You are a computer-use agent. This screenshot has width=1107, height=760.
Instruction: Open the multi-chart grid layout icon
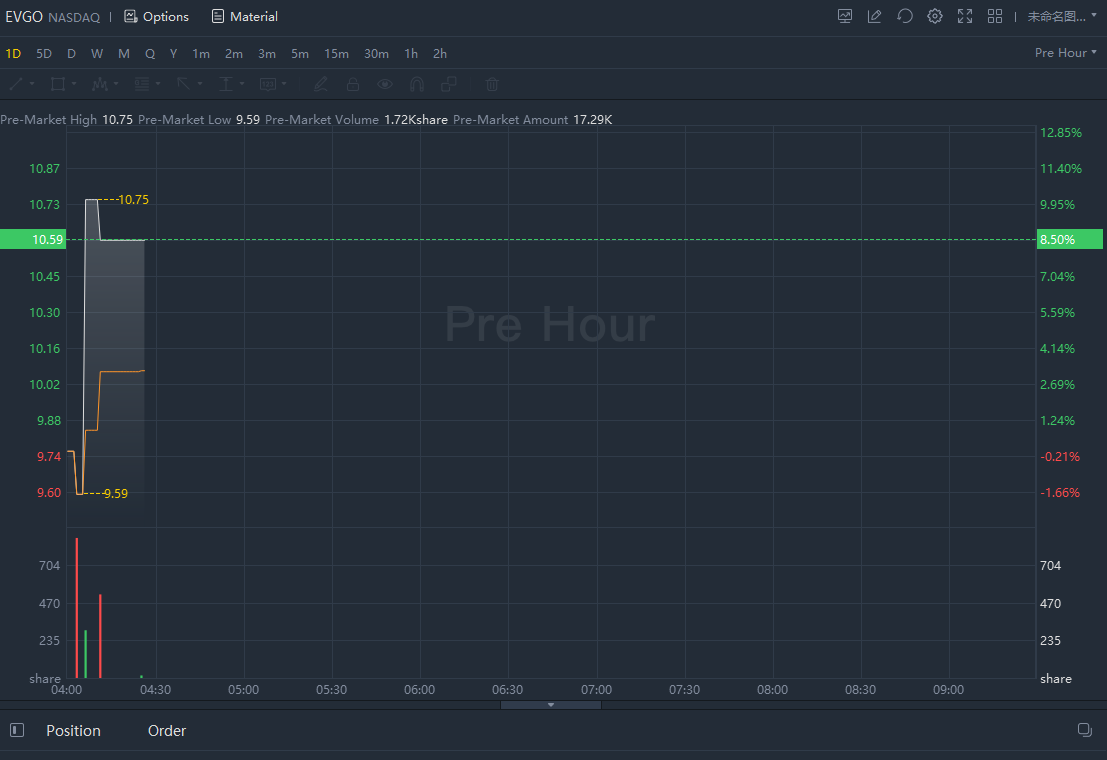pos(995,16)
